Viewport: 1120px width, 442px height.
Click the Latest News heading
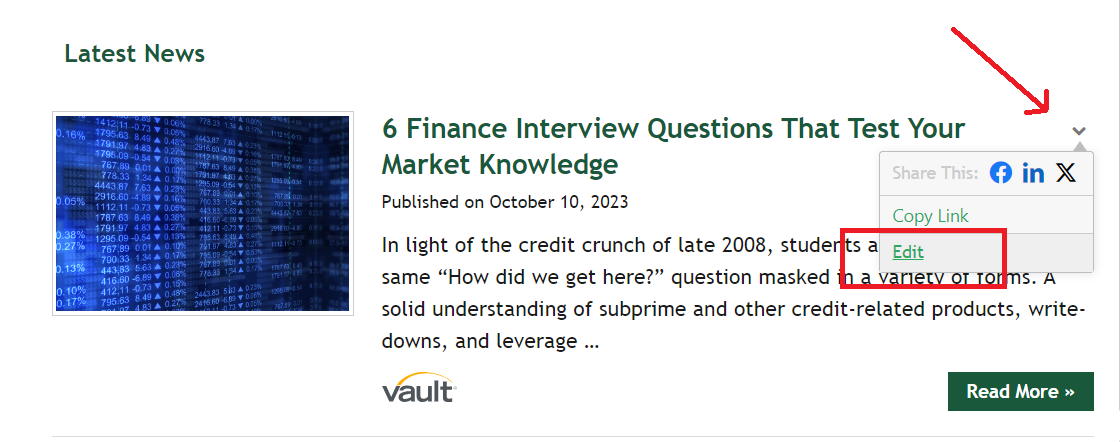tap(134, 54)
